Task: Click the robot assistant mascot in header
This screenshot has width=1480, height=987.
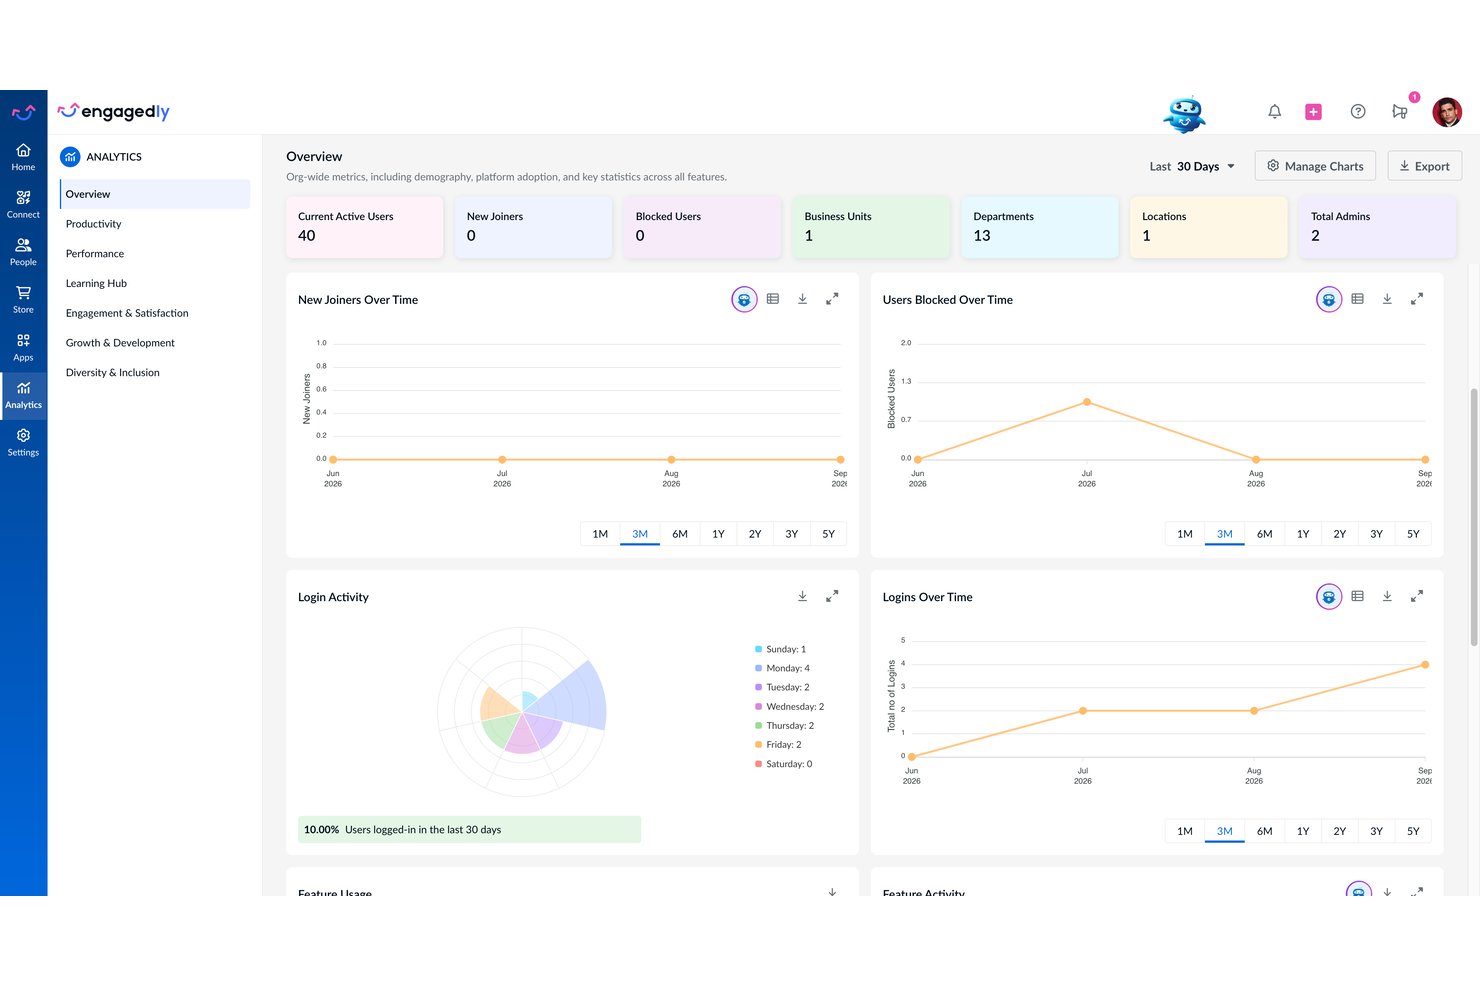Action: pos(1185,114)
